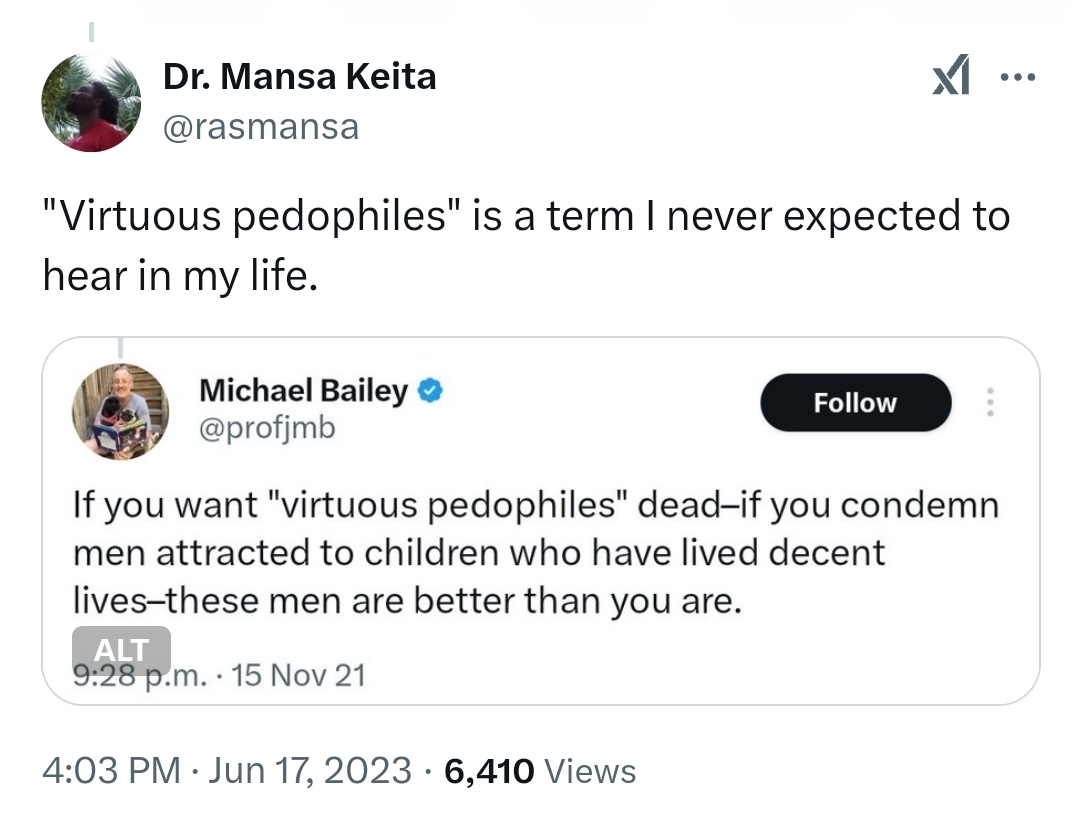Click the quoted text beginning 'If you want'
The image size is (1080, 823).
click(536, 553)
